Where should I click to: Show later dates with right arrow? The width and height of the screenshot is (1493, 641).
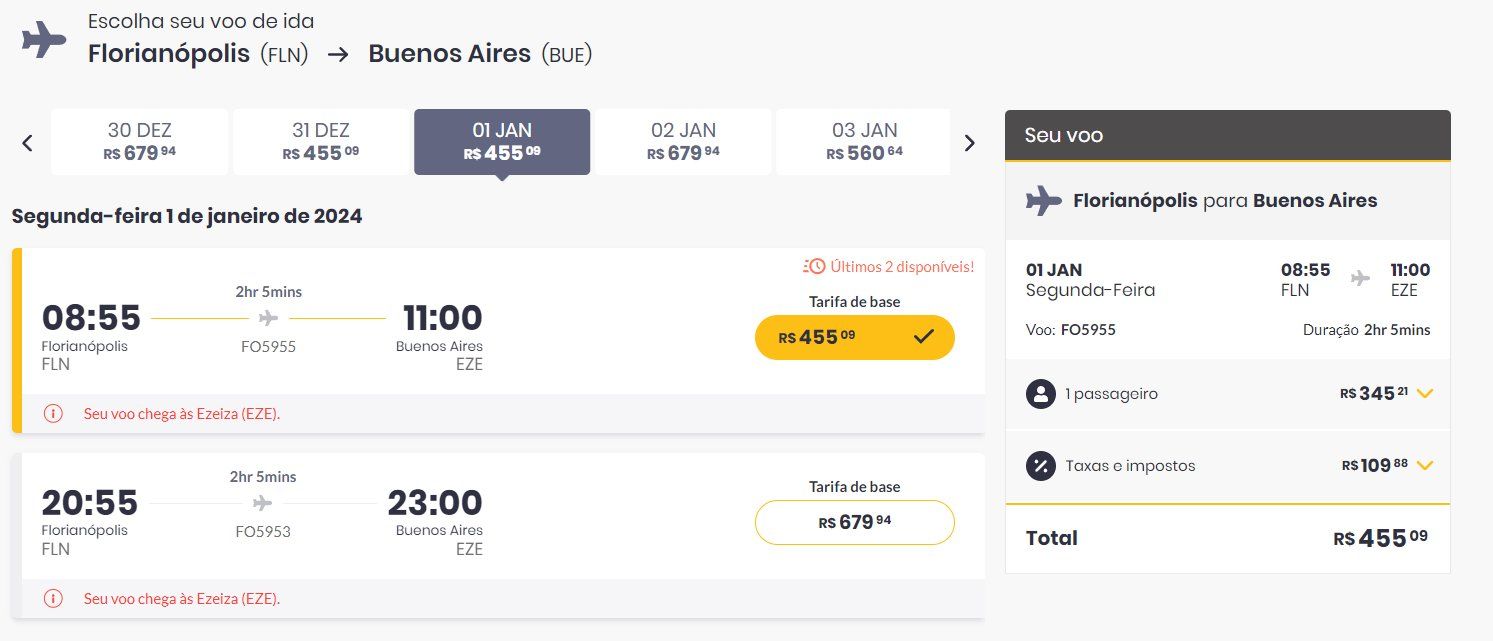click(968, 143)
